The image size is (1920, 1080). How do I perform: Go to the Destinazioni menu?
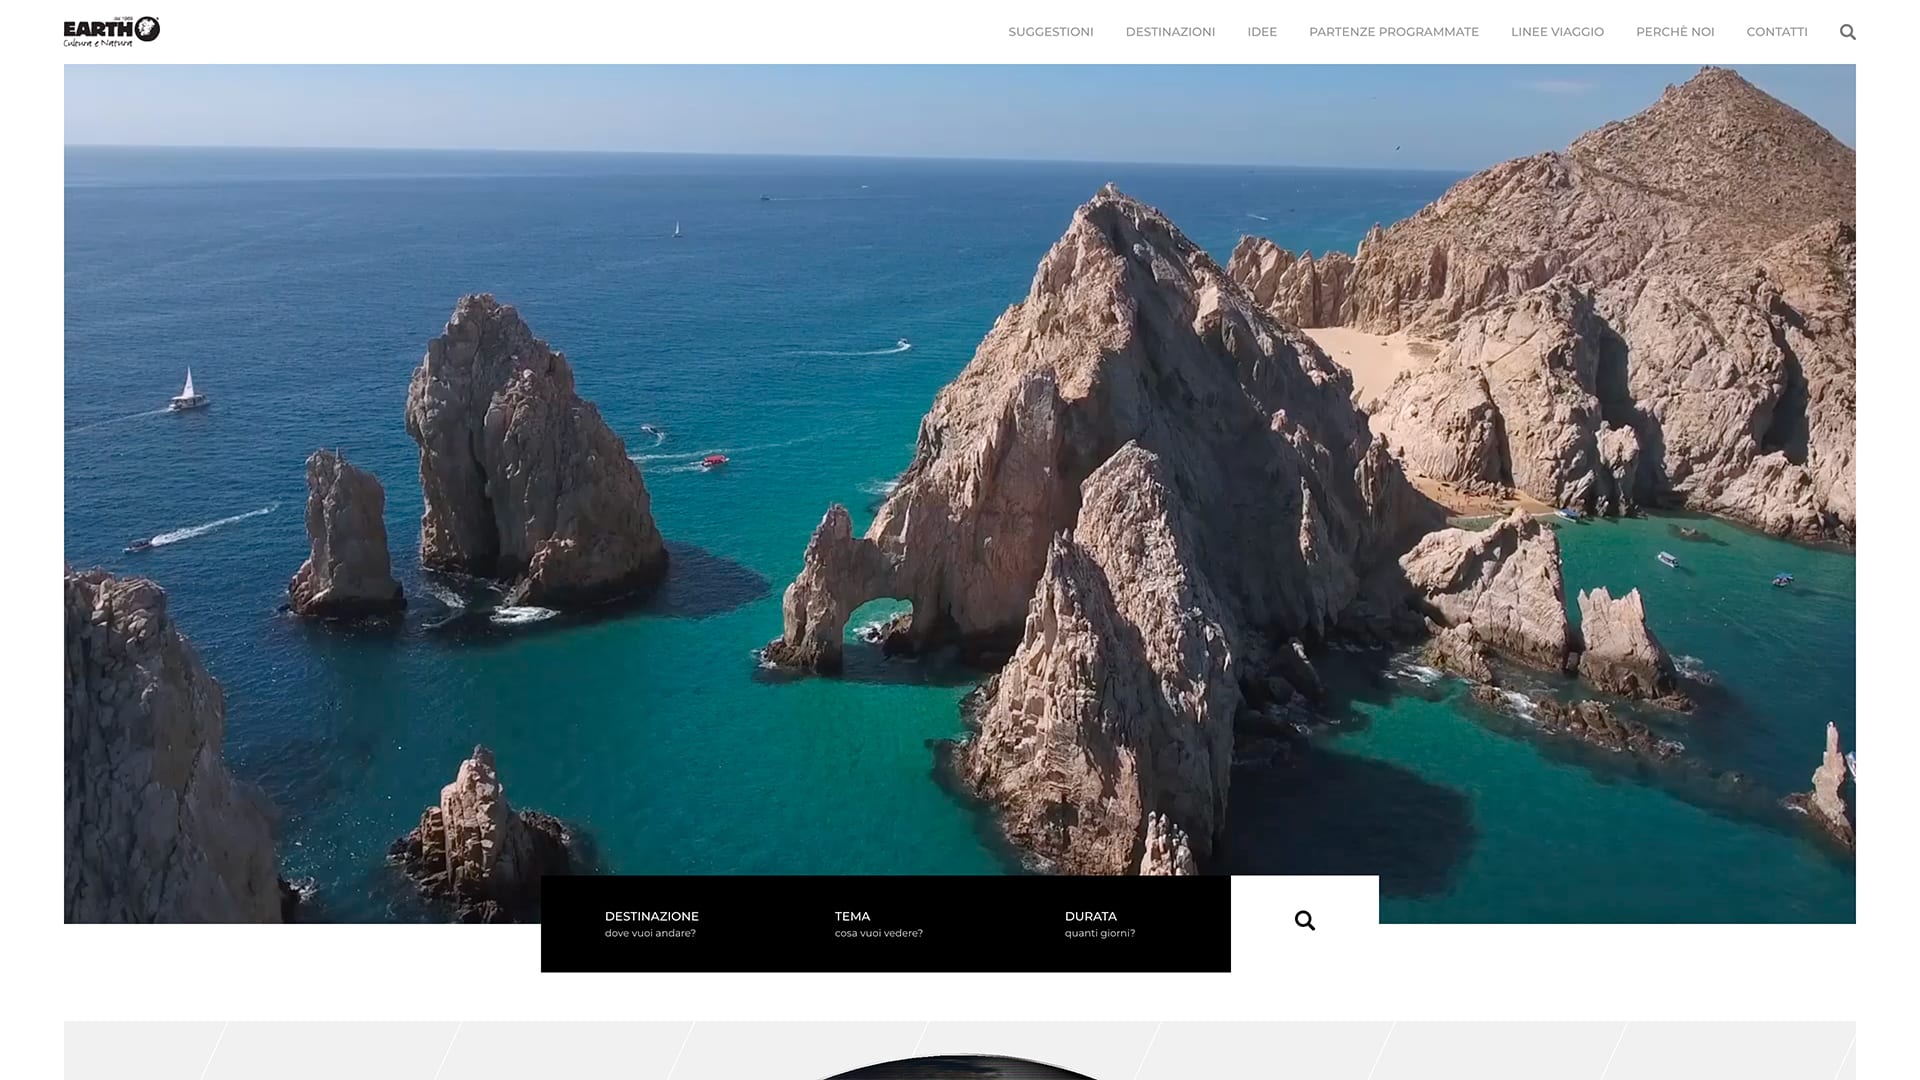tap(1170, 32)
